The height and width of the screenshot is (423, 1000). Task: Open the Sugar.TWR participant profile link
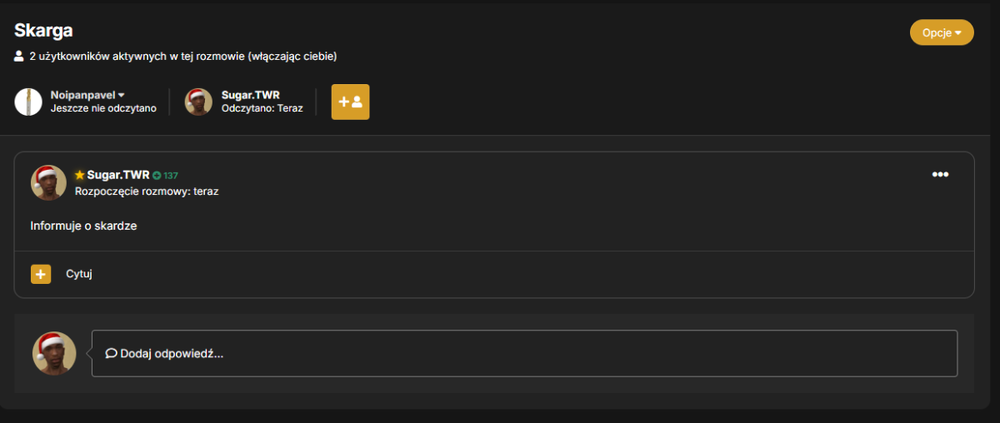(x=251, y=95)
